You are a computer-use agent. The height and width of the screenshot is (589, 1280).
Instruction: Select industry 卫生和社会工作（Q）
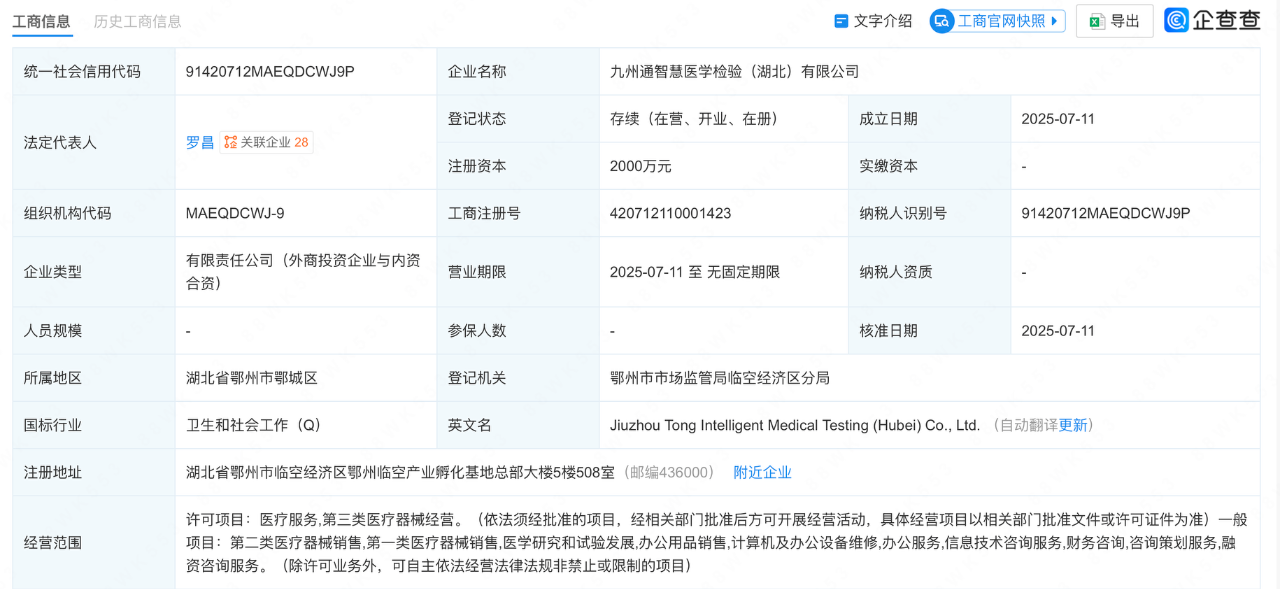click(254, 425)
